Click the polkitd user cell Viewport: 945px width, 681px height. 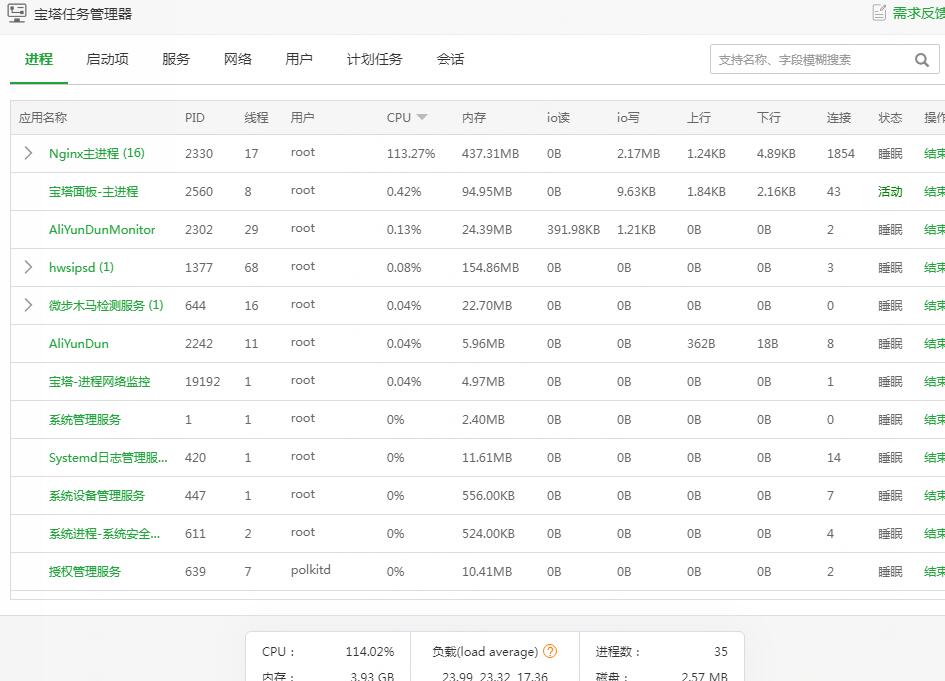(x=311, y=570)
